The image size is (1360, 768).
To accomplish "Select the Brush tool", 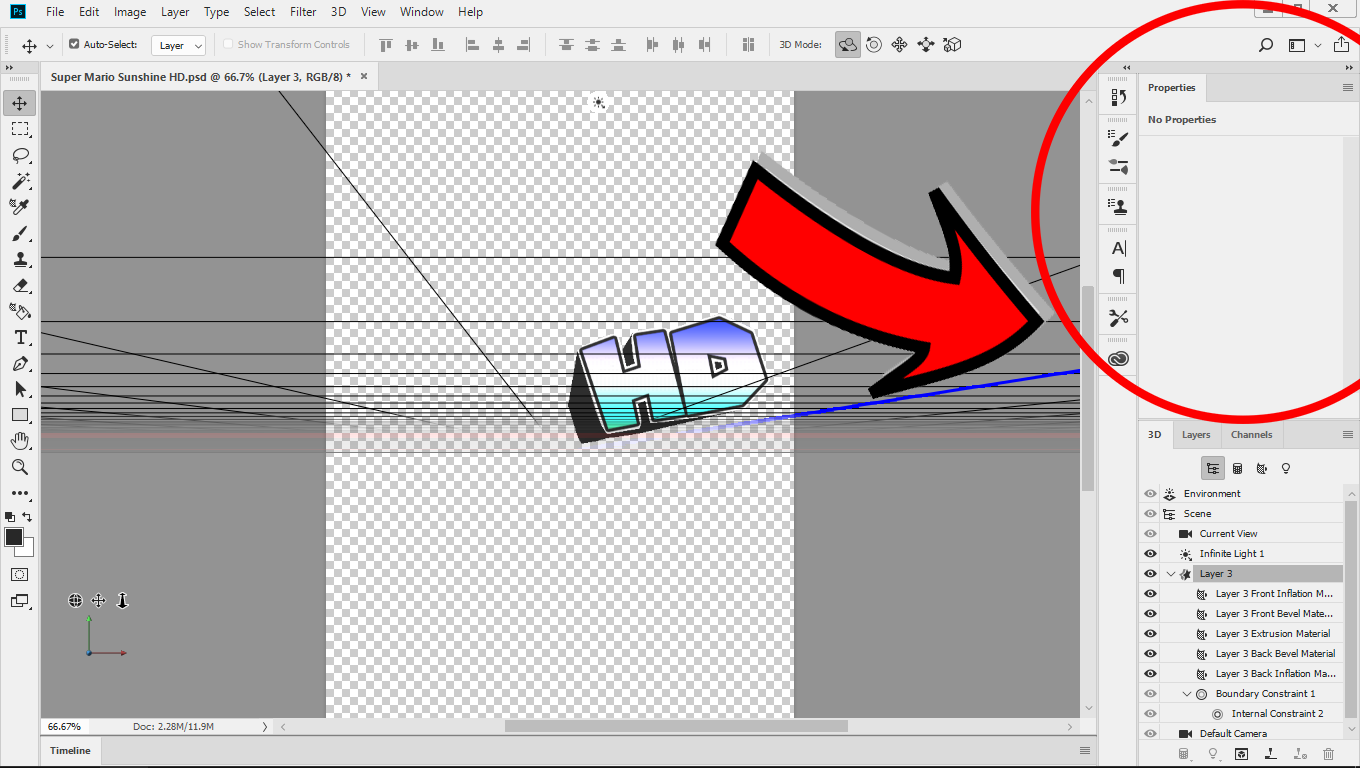I will (x=20, y=233).
